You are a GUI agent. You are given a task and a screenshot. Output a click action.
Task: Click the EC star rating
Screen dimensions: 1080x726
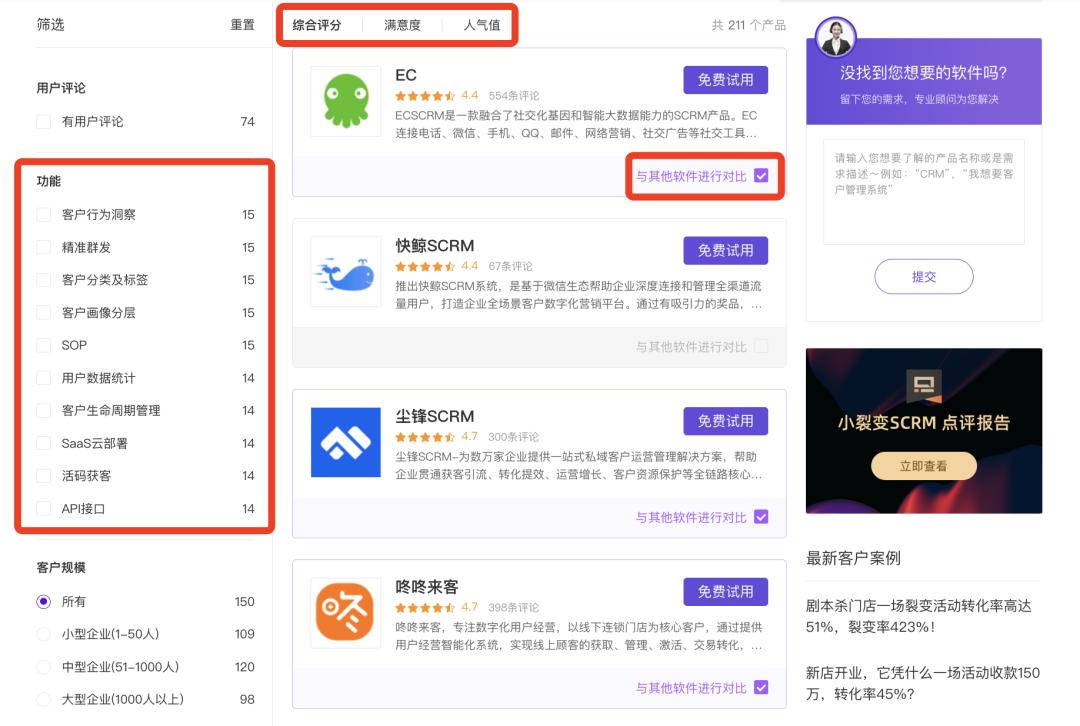(x=425, y=96)
